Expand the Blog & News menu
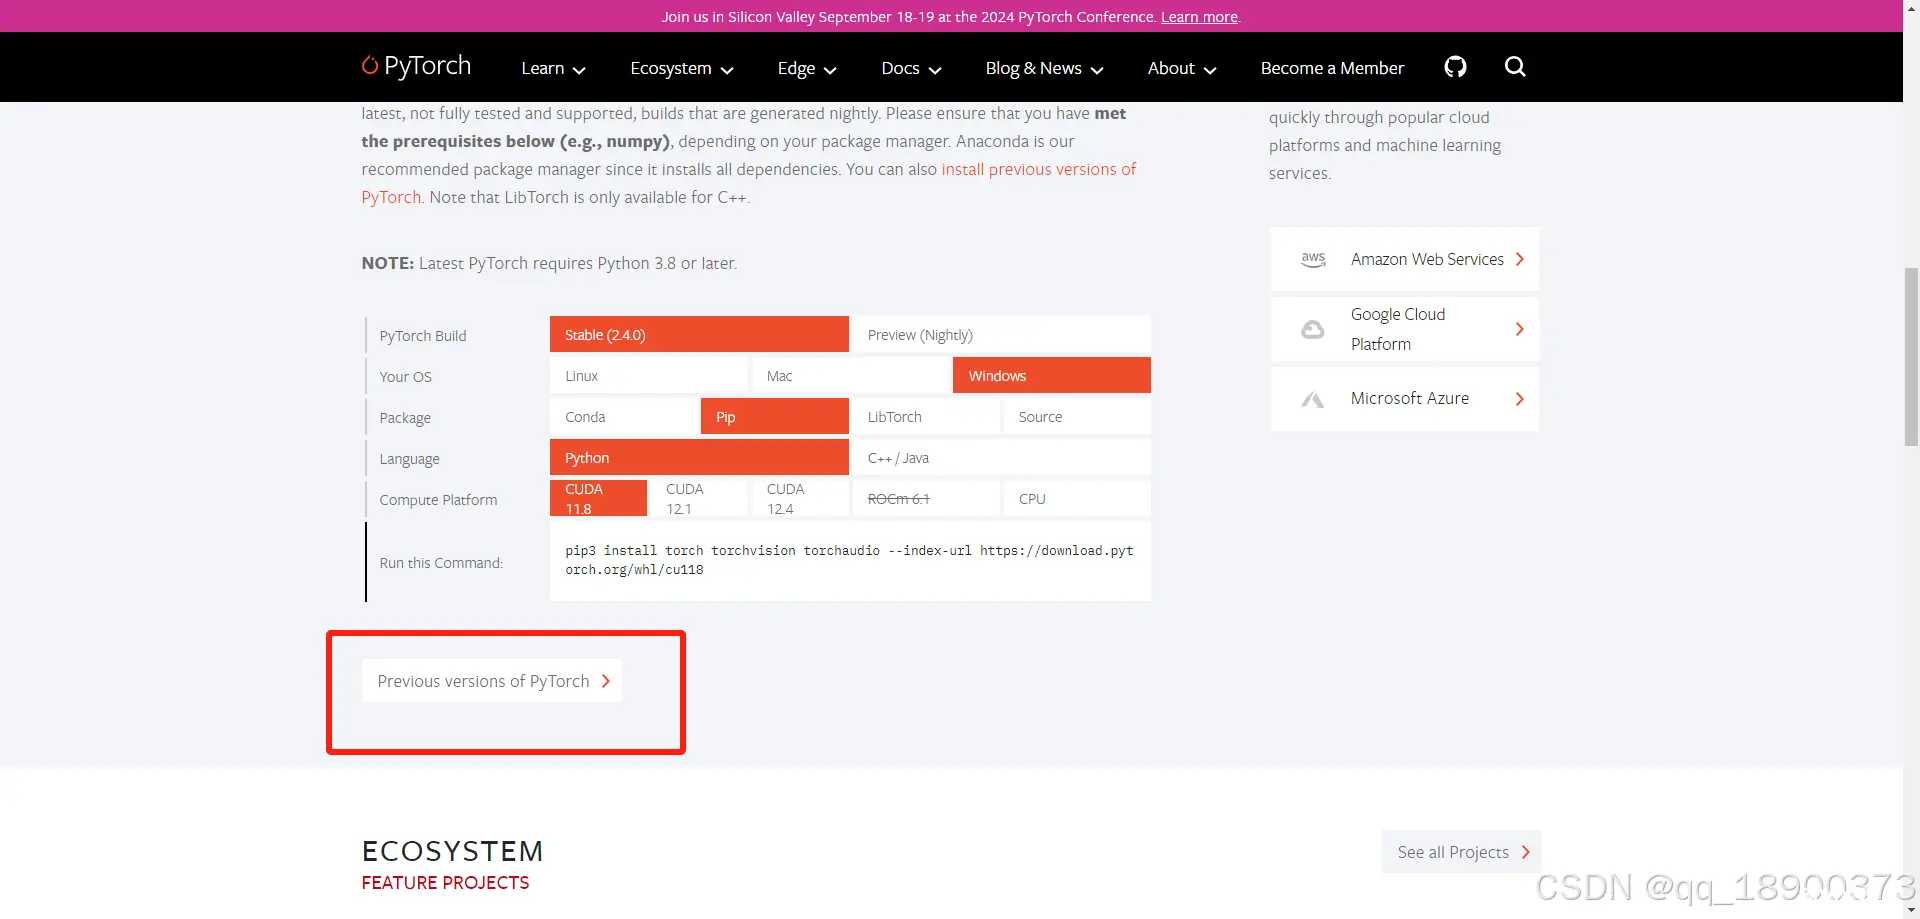 click(1044, 68)
